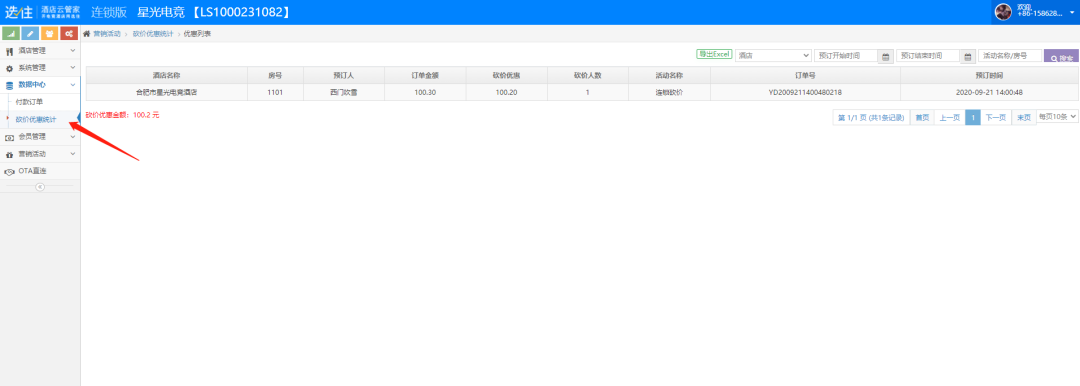
Task: Click the user avatar picture
Action: pyautogui.click(x=1004, y=12)
